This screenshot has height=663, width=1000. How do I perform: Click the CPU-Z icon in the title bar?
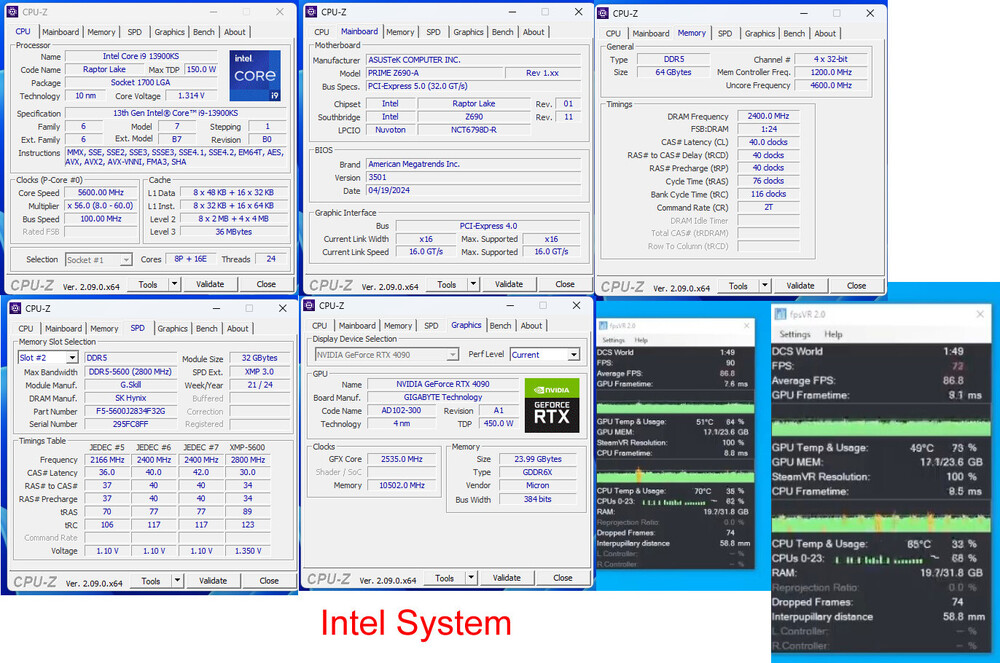pyautogui.click(x=13, y=11)
